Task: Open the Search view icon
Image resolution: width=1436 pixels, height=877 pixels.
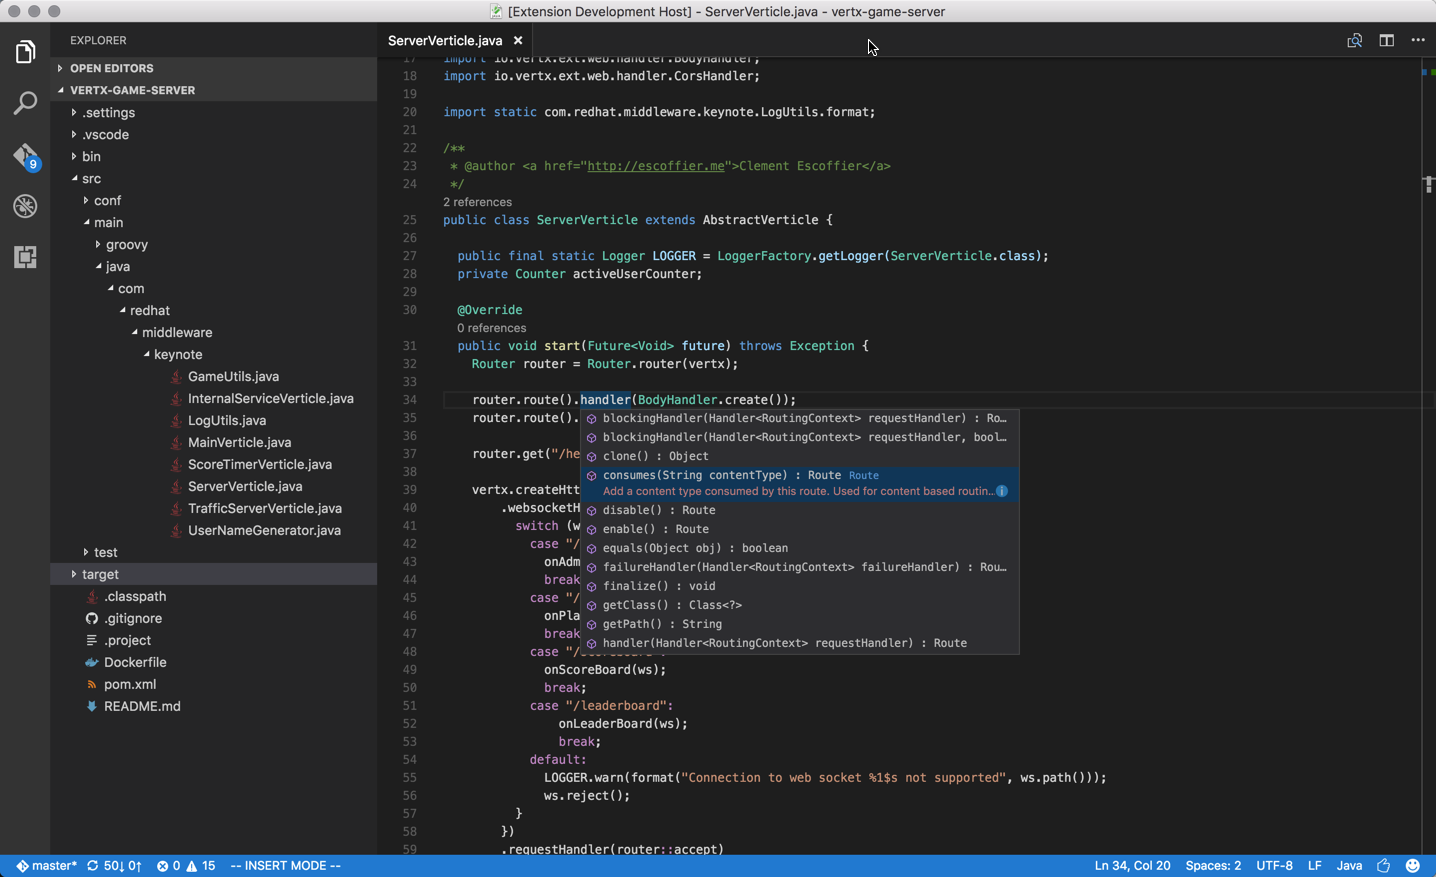Action: pyautogui.click(x=25, y=103)
